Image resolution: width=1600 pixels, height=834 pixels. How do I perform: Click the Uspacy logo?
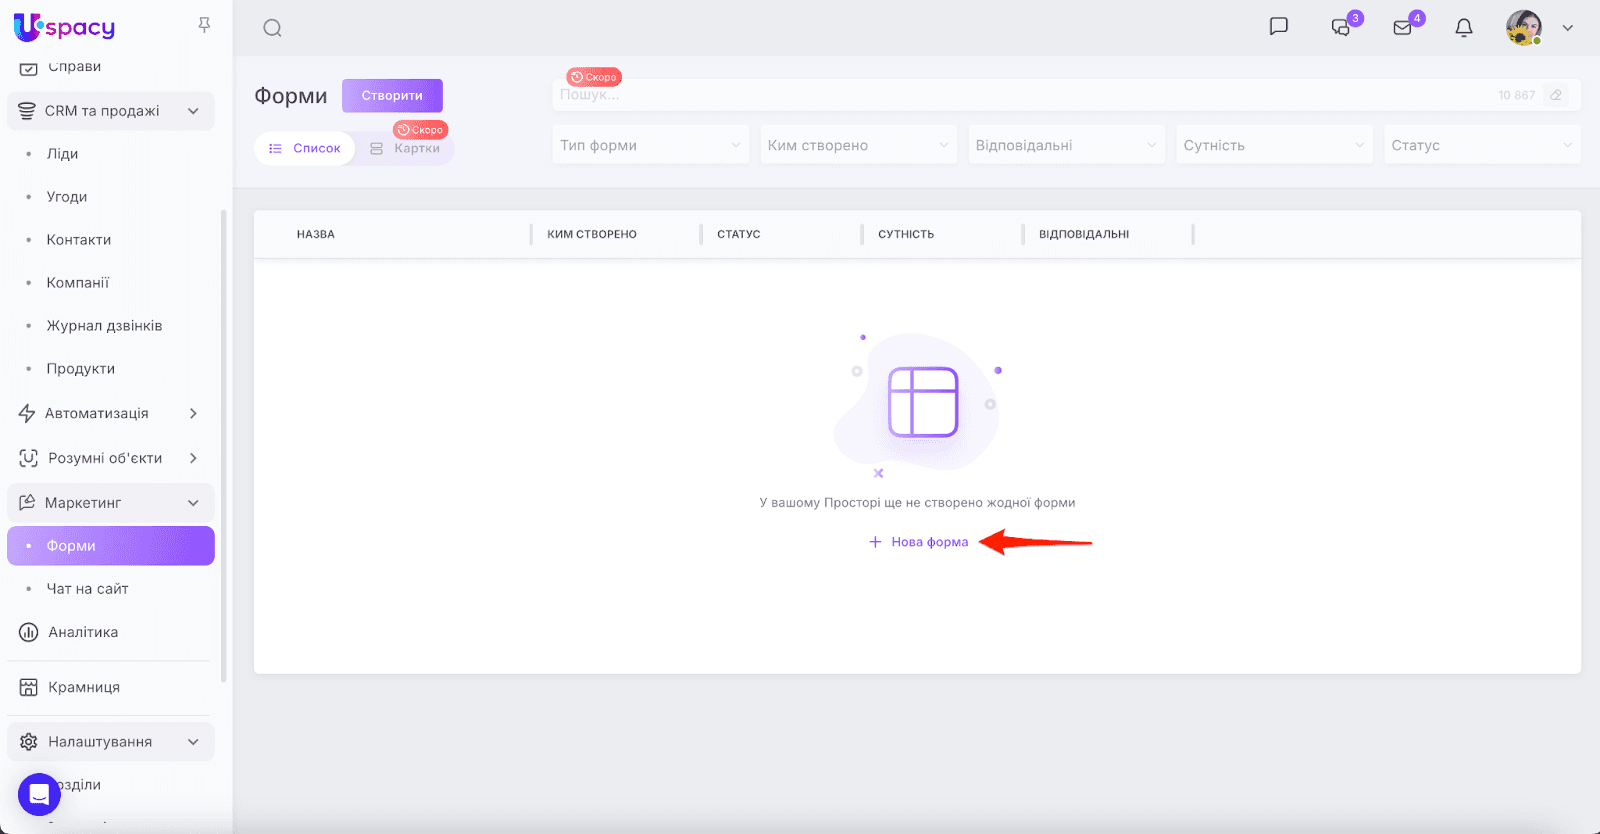[x=65, y=27]
